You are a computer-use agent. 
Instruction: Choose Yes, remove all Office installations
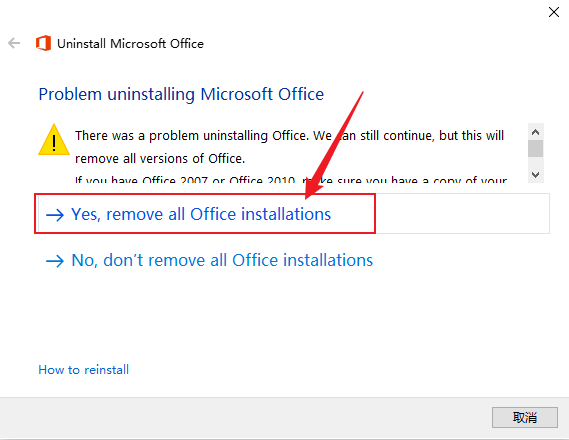click(x=201, y=214)
